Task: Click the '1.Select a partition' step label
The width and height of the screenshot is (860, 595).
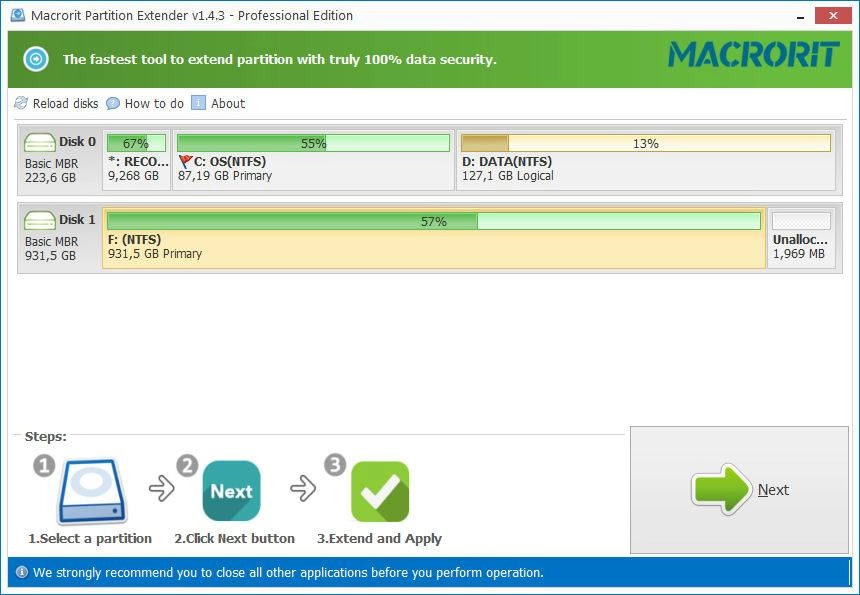Action: pos(90,539)
